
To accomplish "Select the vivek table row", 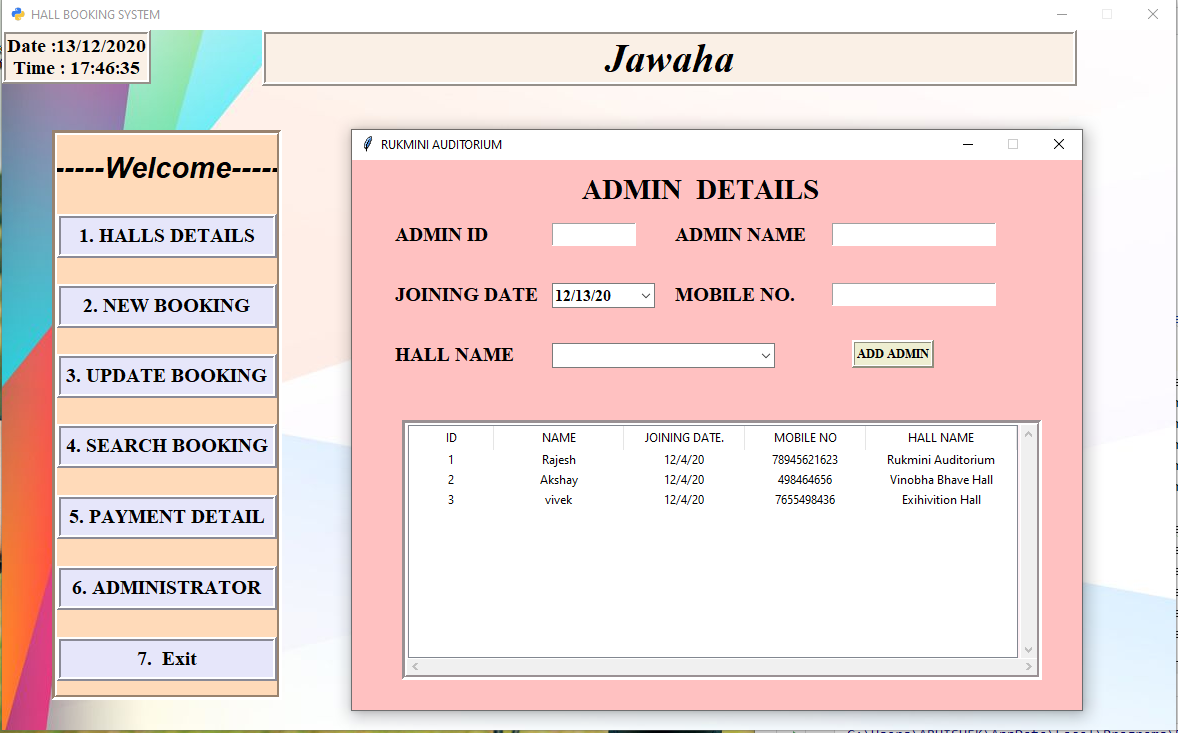I will [713, 500].
